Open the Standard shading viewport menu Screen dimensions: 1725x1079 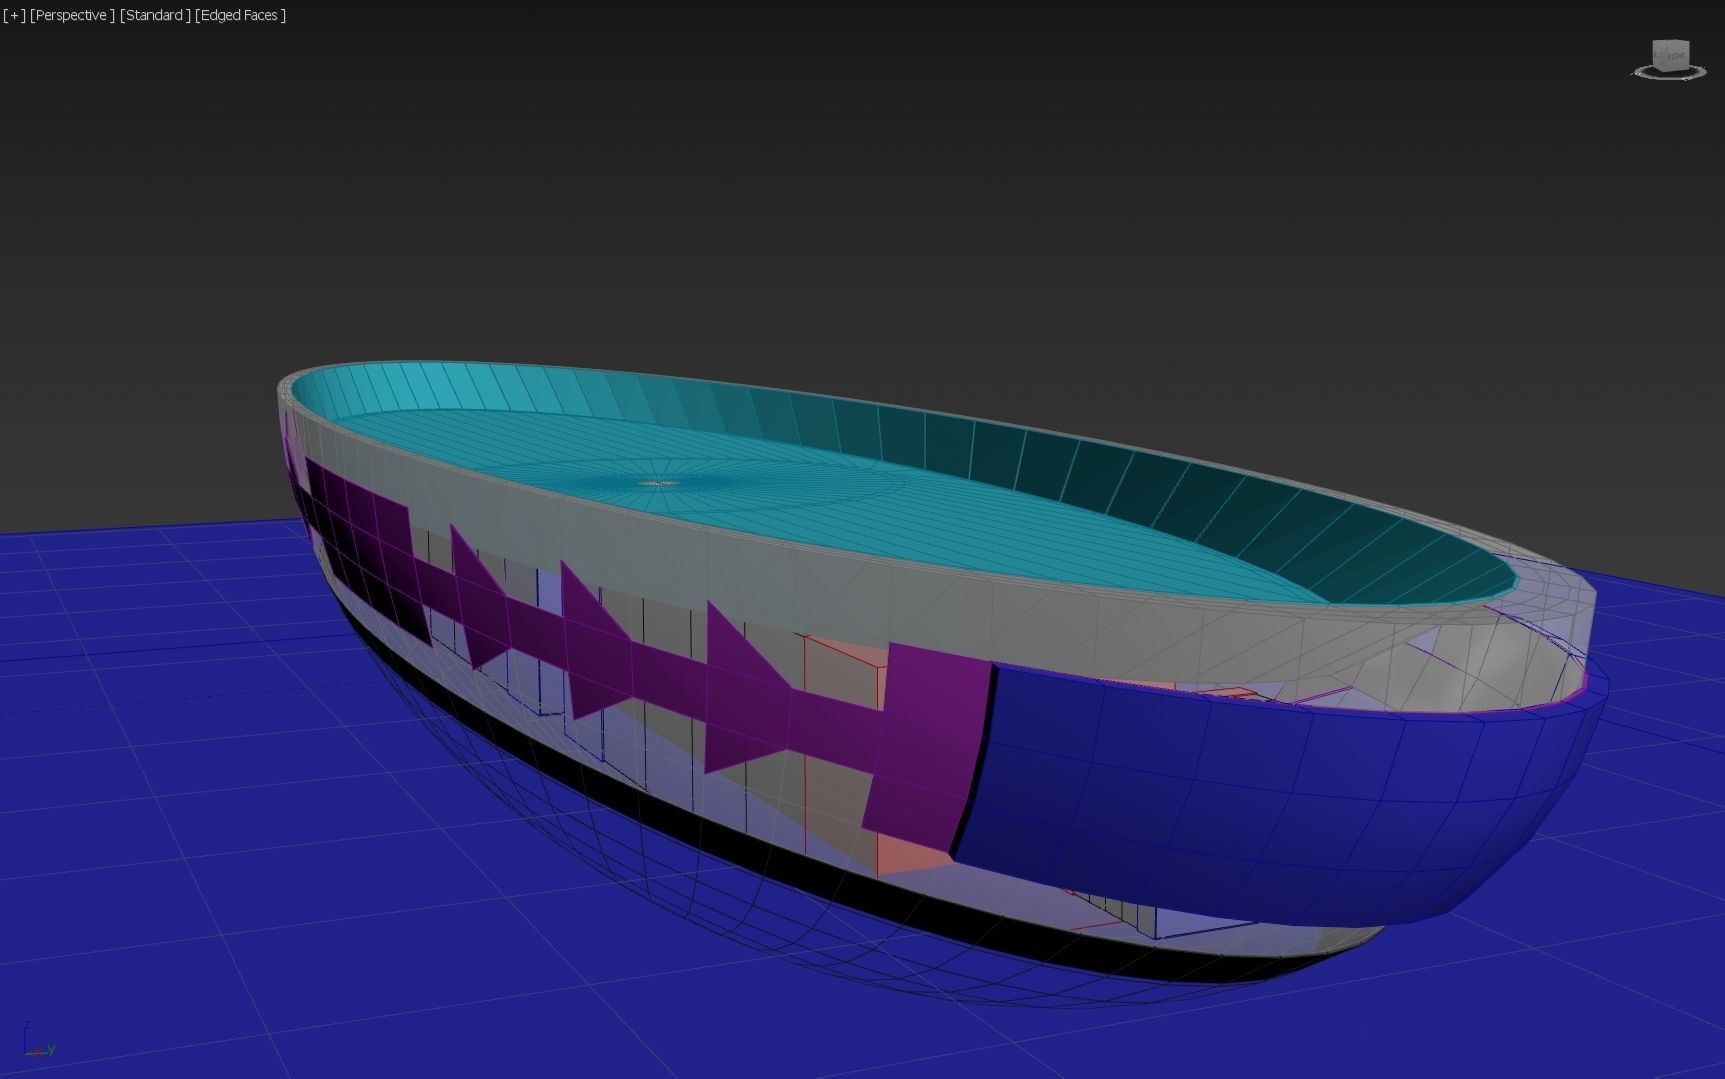pos(155,15)
